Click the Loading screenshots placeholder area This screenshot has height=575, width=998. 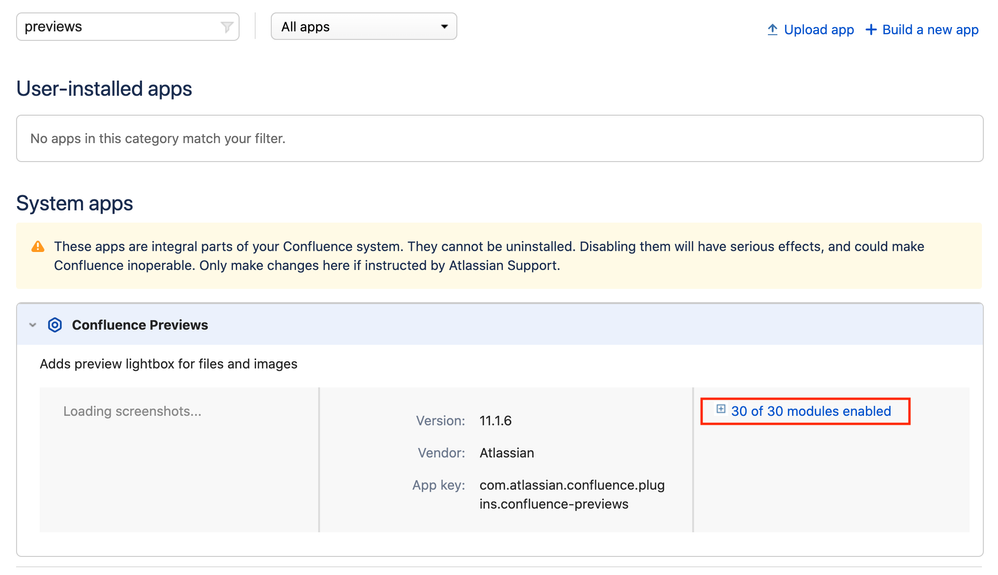(132, 411)
